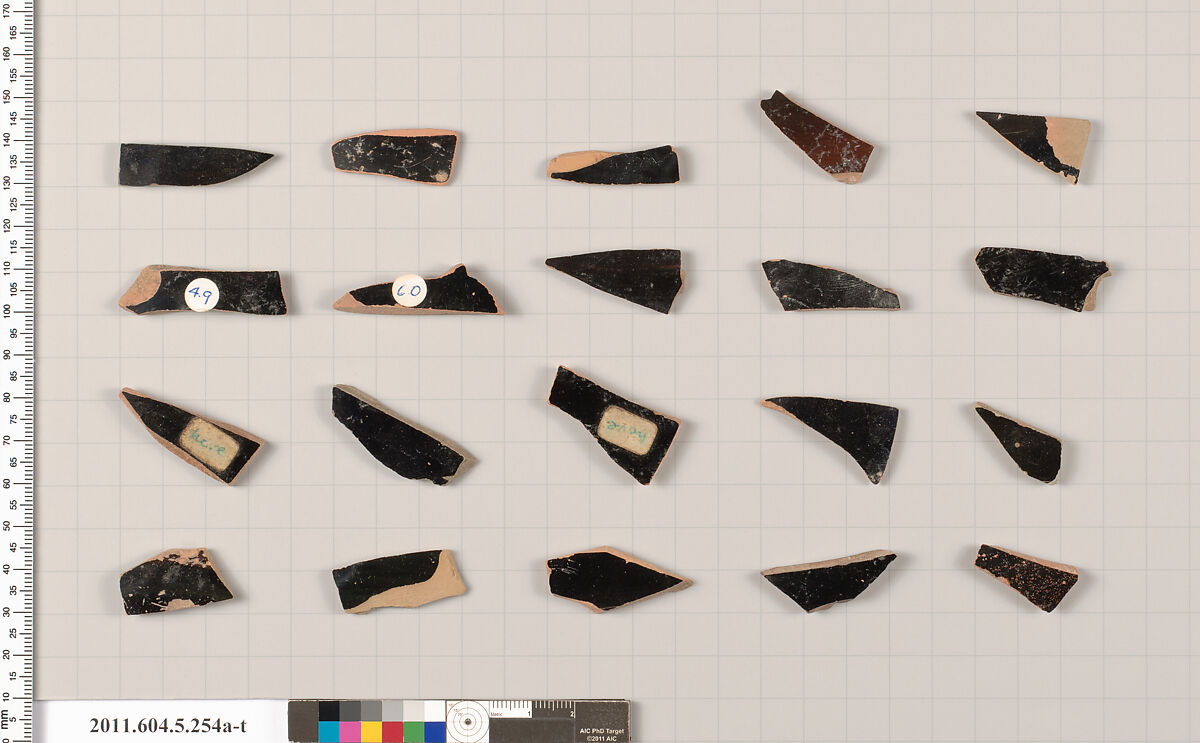The height and width of the screenshot is (743, 1200).
Task: Click the red patch on the color chart
Action: 392,732
